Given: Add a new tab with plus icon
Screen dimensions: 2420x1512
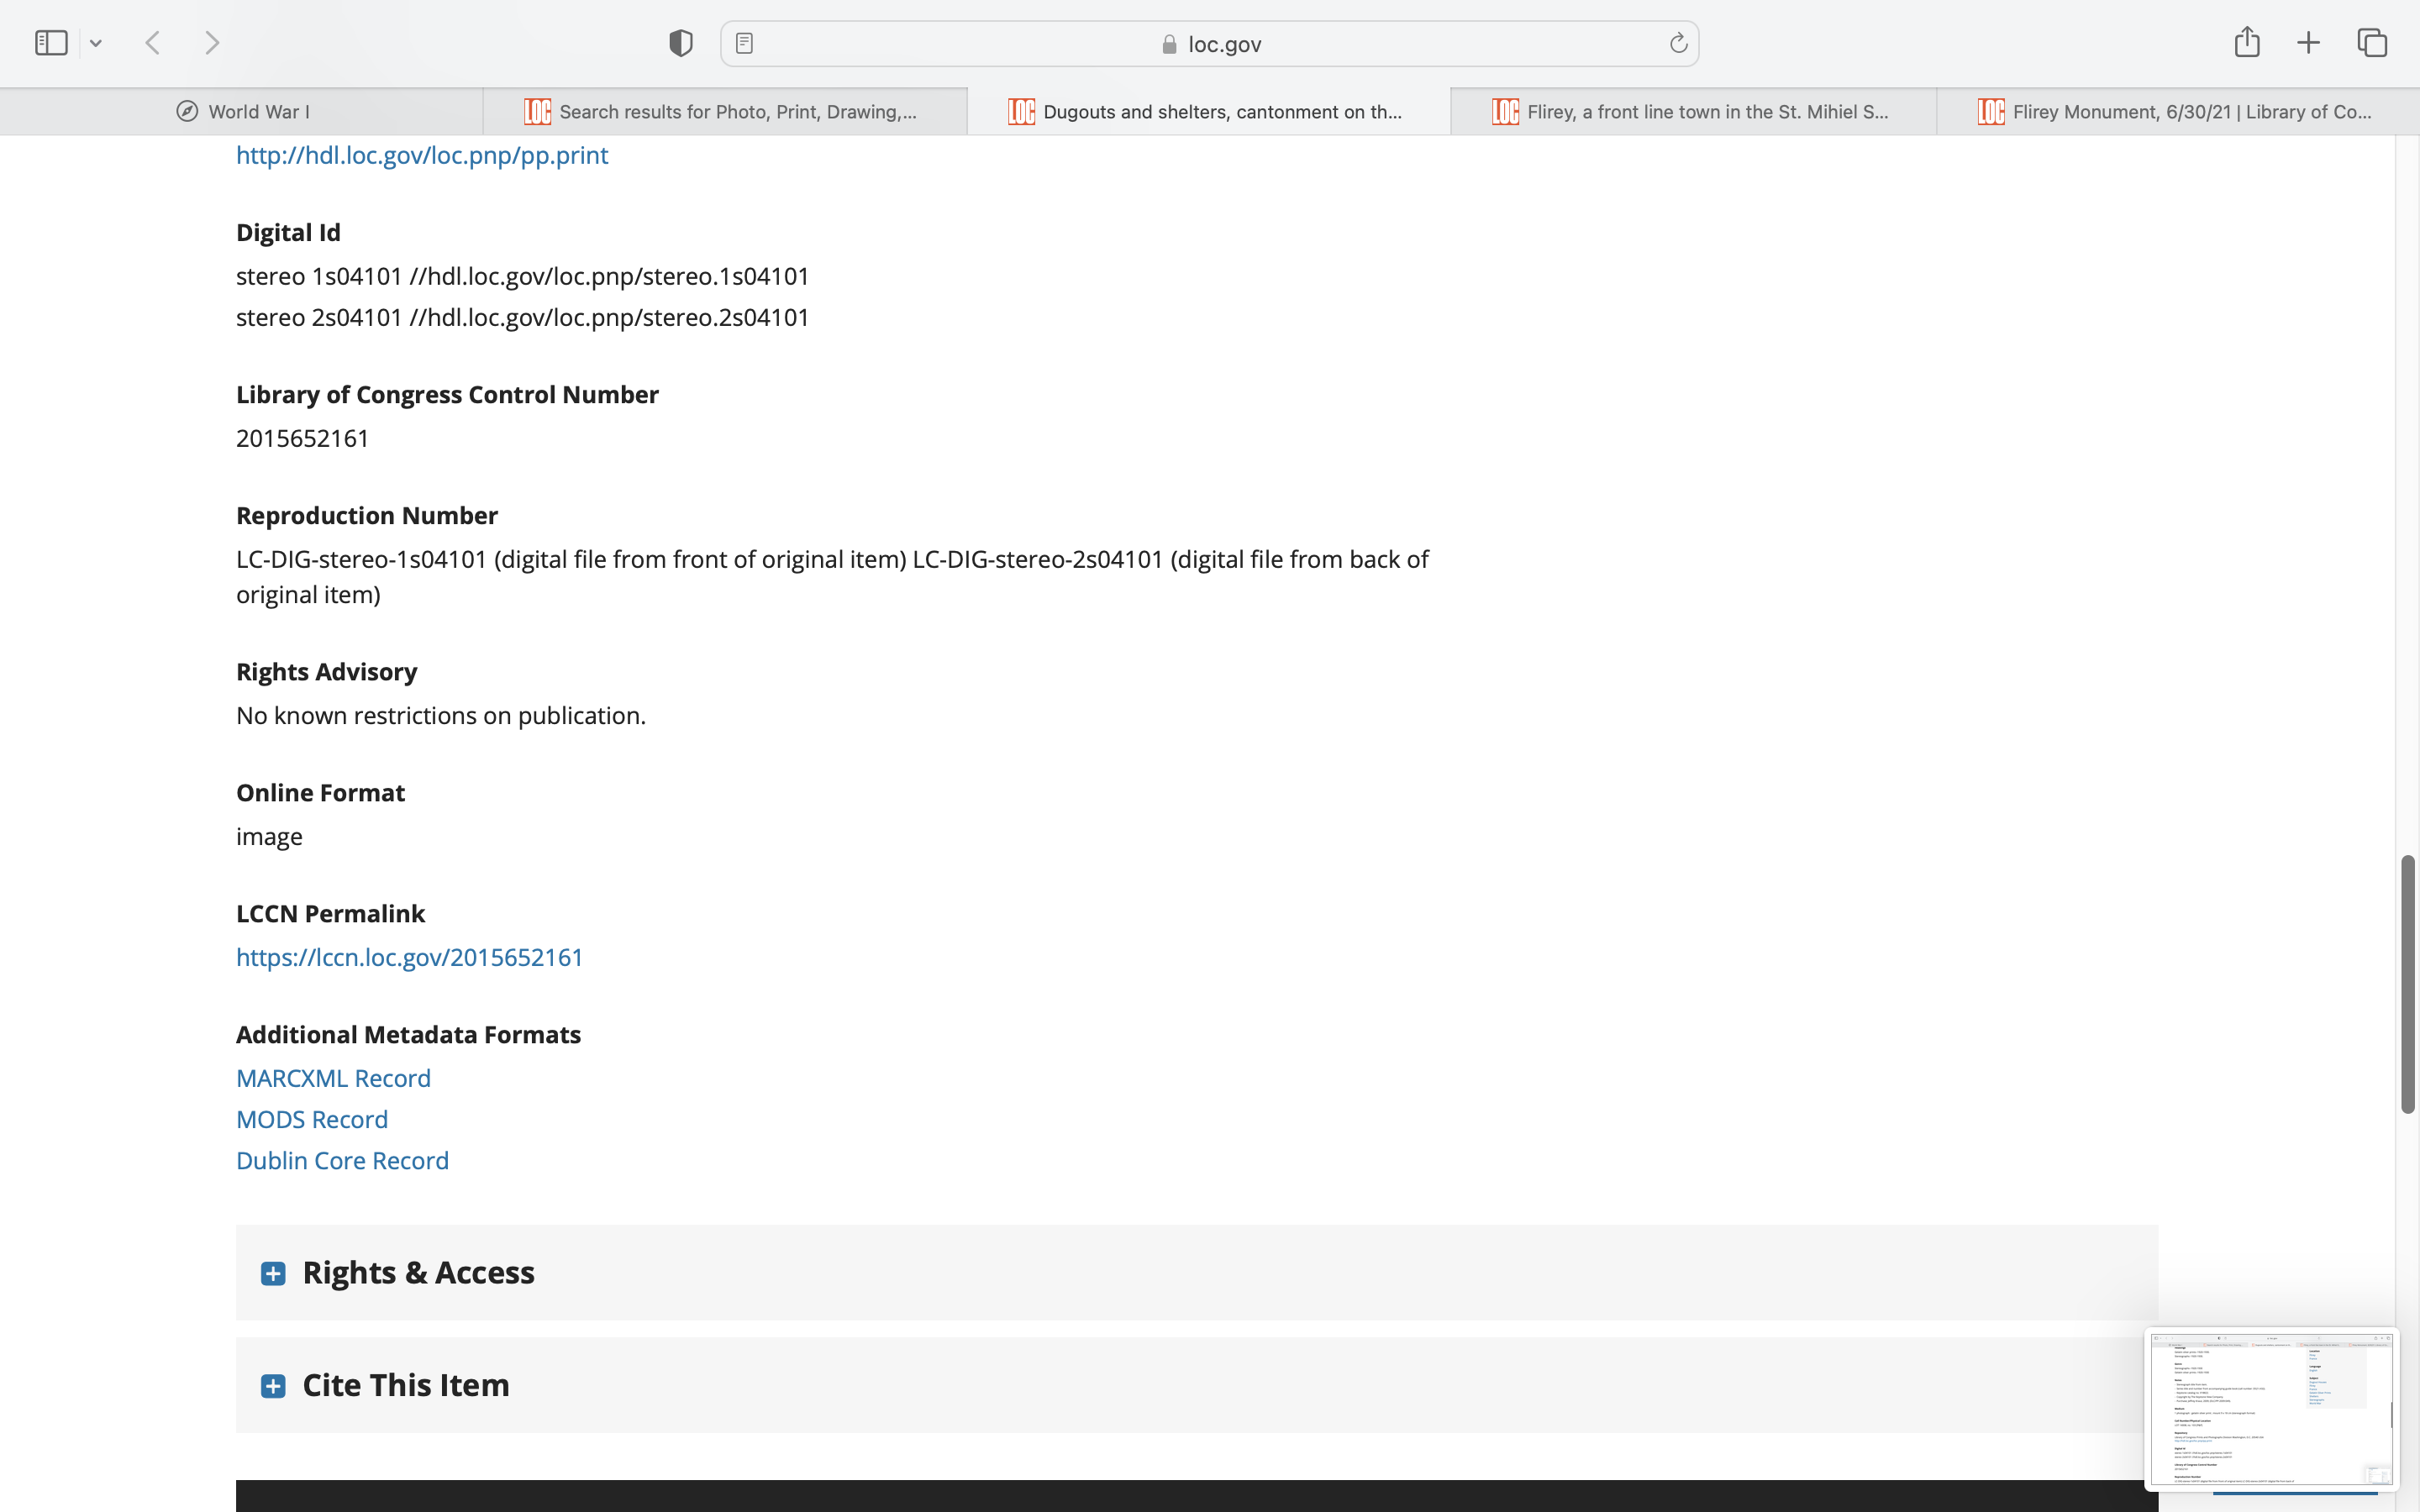Looking at the screenshot, I should 2308,43.
